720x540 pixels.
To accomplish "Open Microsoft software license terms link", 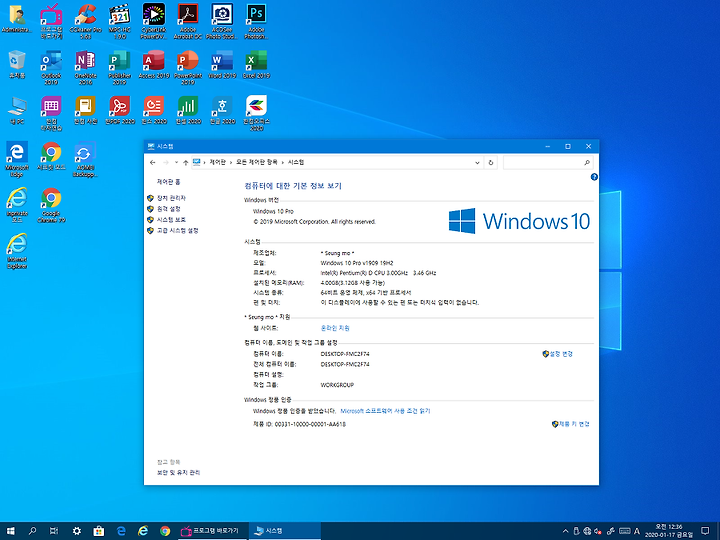I will pos(385,411).
